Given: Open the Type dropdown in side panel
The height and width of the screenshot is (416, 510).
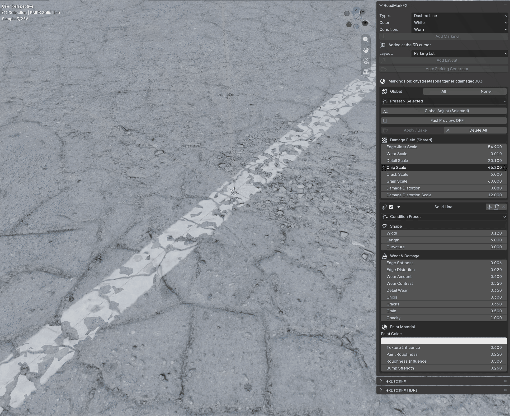Looking at the screenshot, I should click(x=459, y=16).
